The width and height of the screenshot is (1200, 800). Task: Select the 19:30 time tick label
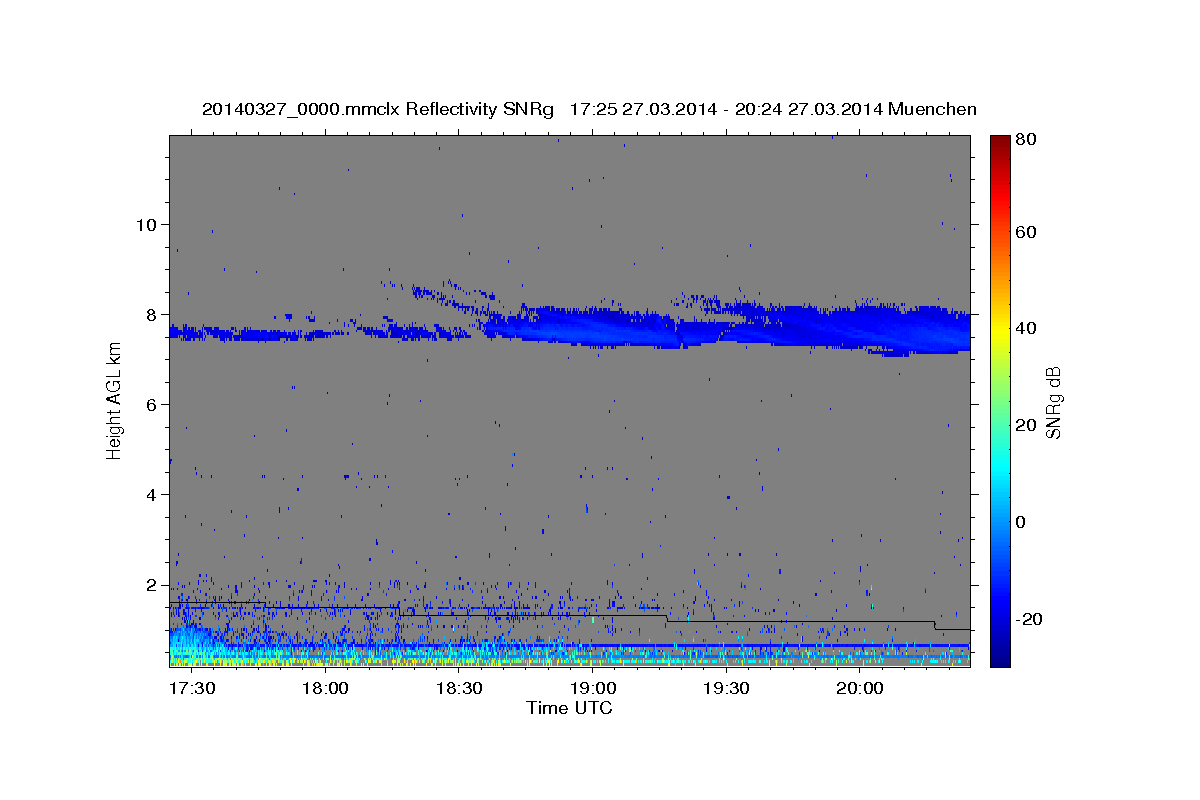pos(725,688)
